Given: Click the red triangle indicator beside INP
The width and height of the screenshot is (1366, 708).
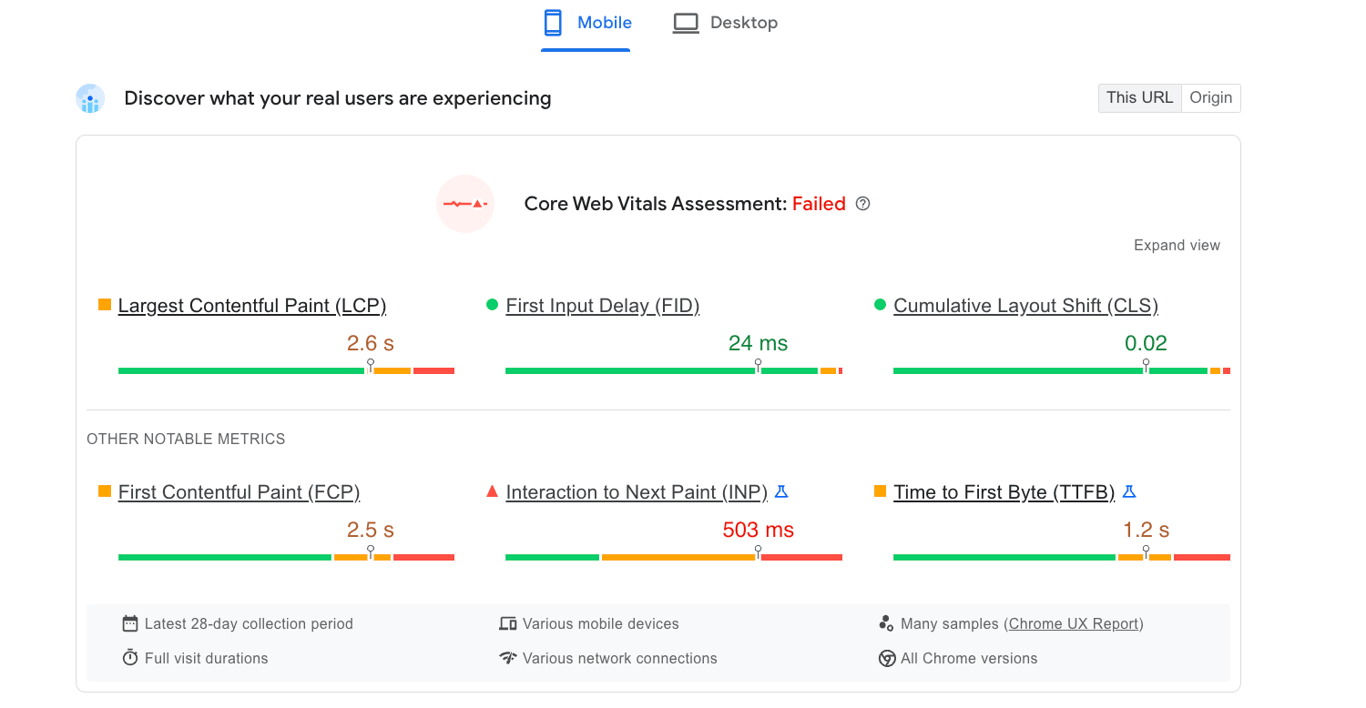Looking at the screenshot, I should click(491, 491).
